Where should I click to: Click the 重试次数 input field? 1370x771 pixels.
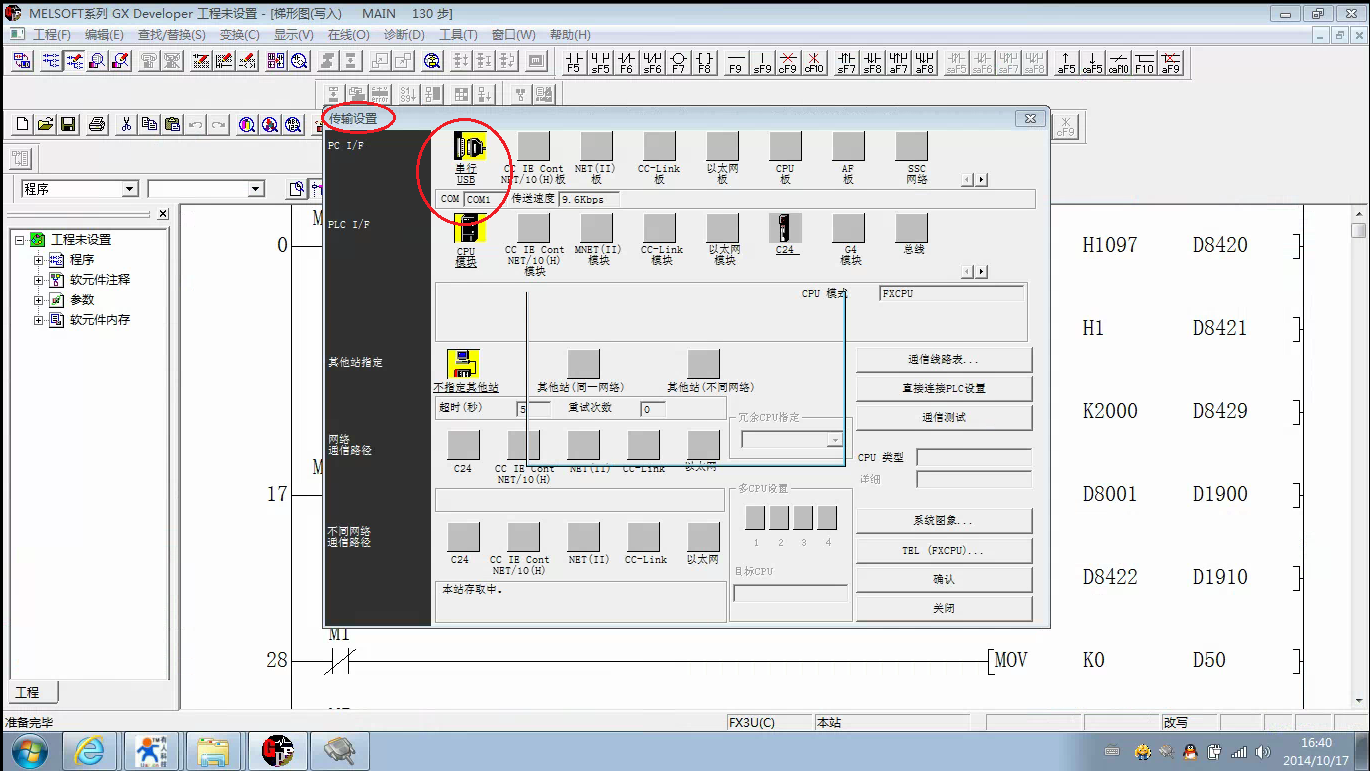pos(652,409)
